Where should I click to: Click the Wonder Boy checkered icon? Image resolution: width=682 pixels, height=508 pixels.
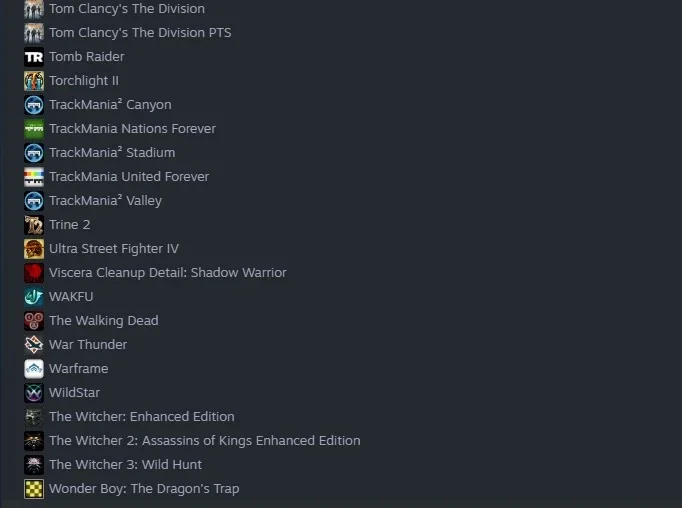(34, 489)
